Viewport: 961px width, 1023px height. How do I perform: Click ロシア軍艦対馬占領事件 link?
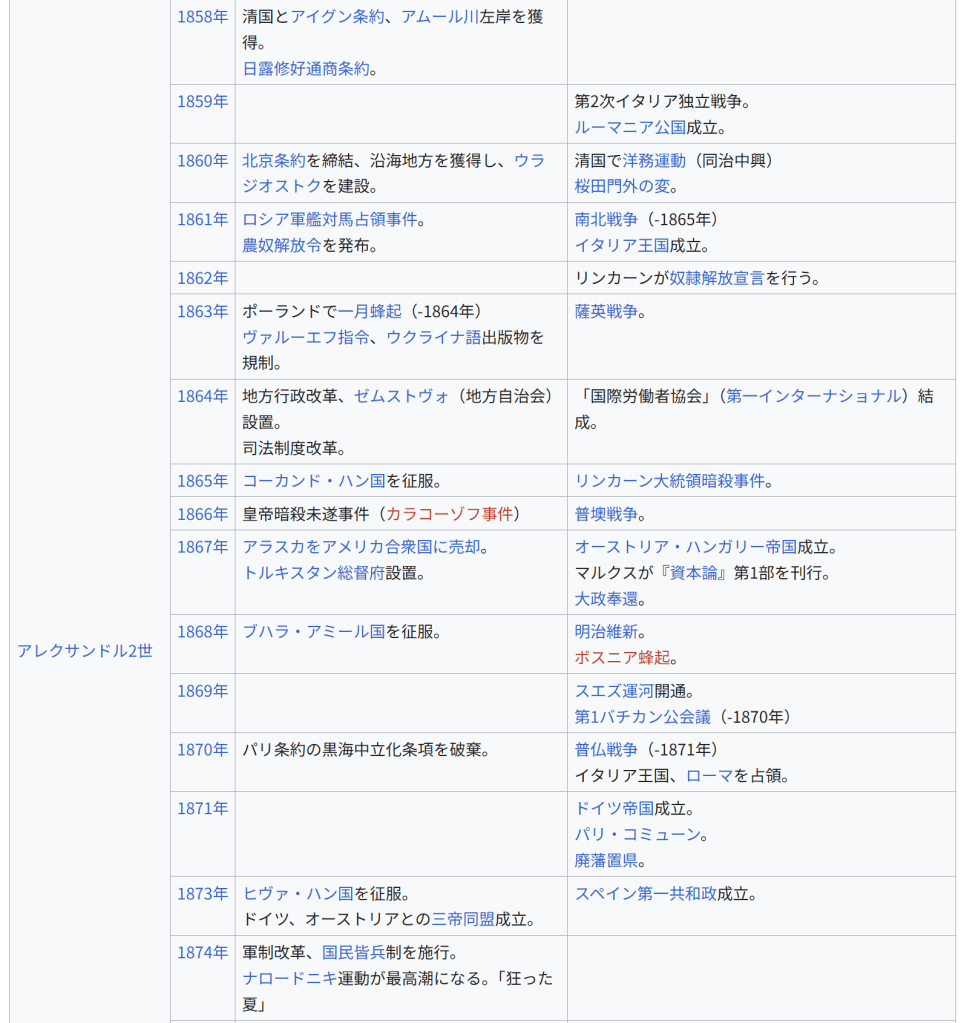pos(329,219)
